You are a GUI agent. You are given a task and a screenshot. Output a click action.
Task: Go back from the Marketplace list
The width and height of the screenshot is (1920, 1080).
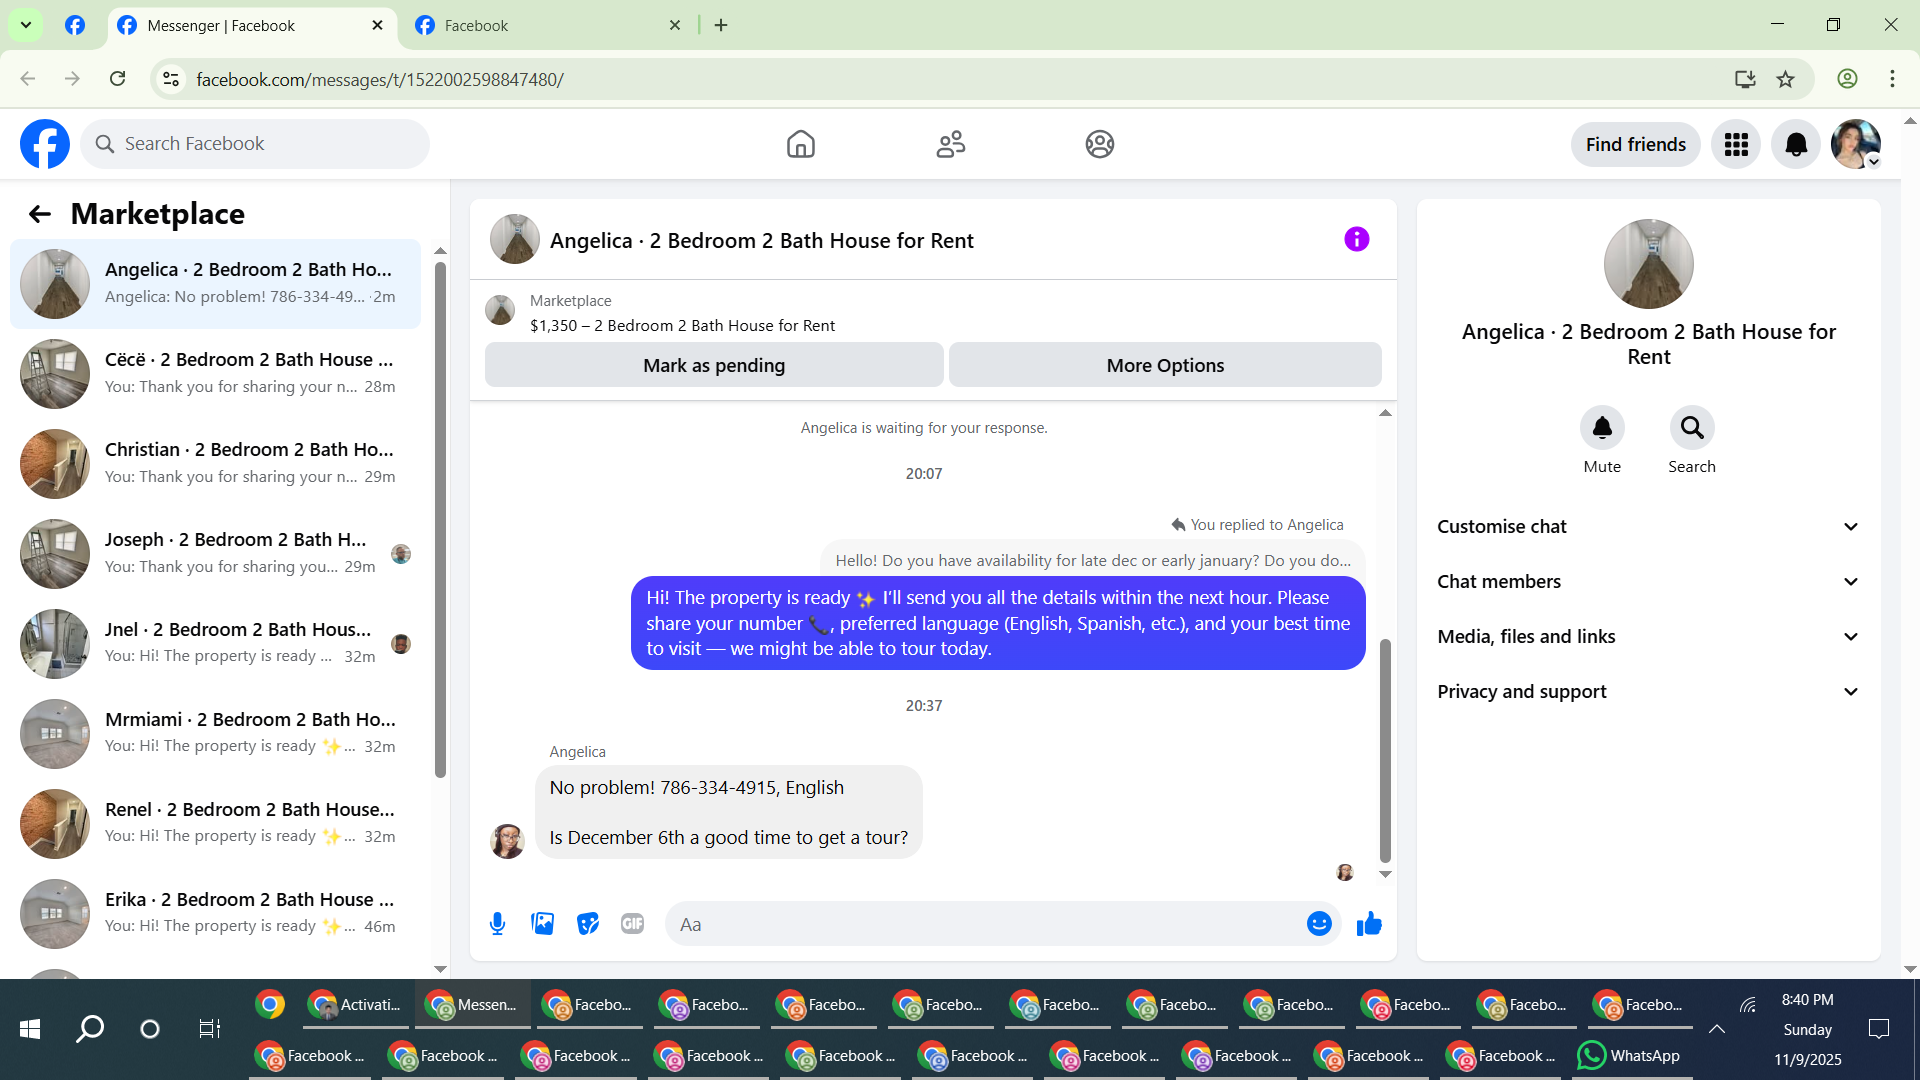tap(40, 214)
